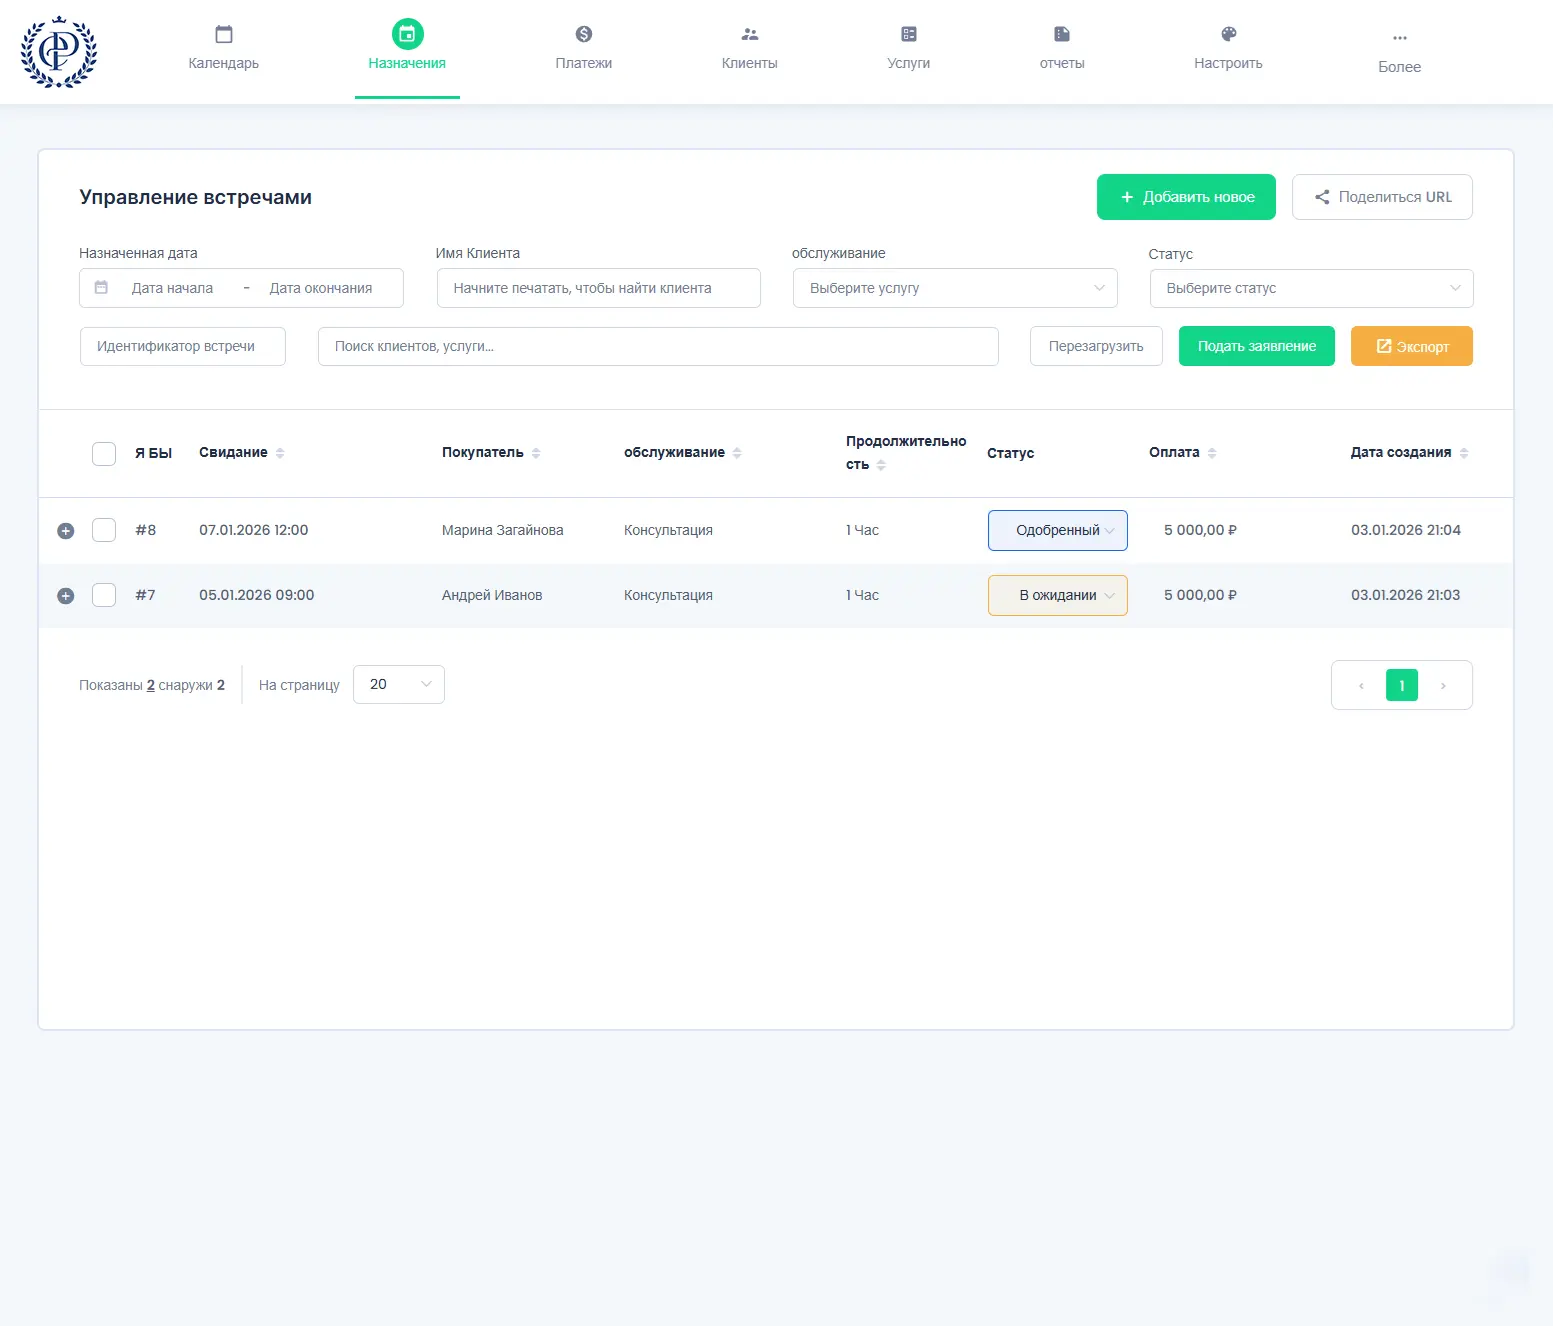Viewport: 1553px width, 1326px height.
Task: Click the green Назначения calendar icon
Action: pos(407,34)
